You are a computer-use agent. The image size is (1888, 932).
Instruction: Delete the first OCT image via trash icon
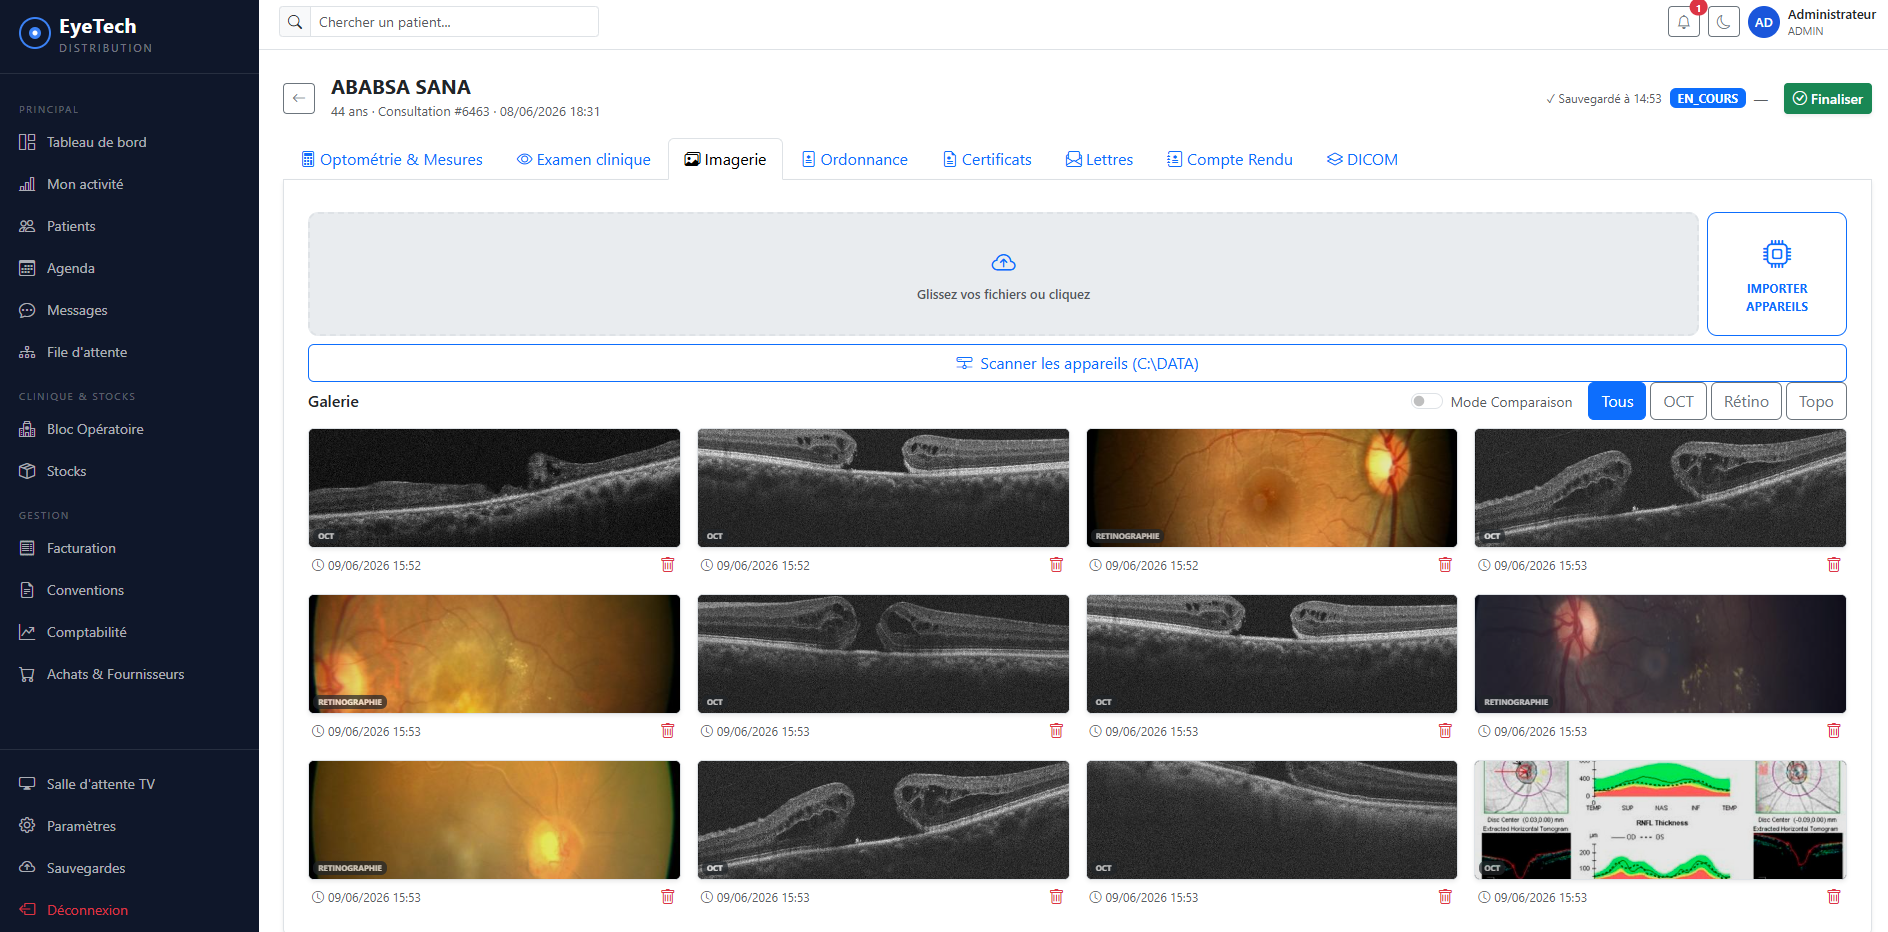tap(668, 565)
